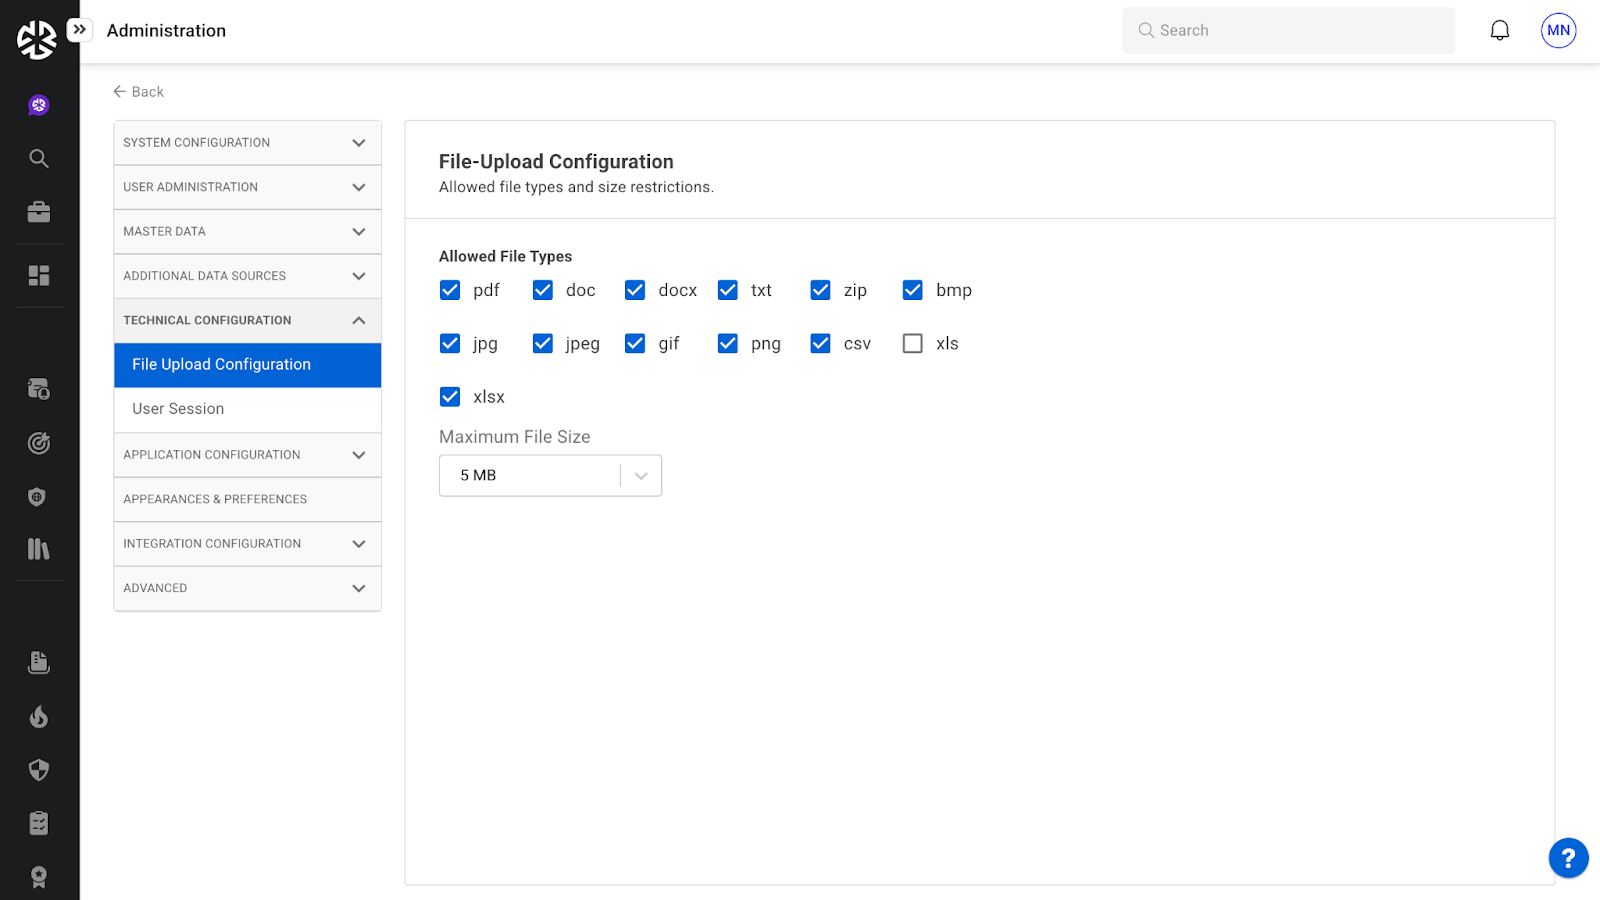Image resolution: width=1600 pixels, height=900 pixels.
Task: Open the dashboard tiles icon in sidebar
Action: (x=39, y=276)
